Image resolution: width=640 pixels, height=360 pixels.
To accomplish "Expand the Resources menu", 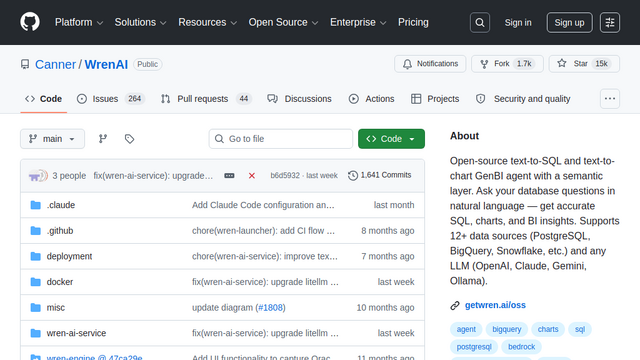I will click(207, 22).
